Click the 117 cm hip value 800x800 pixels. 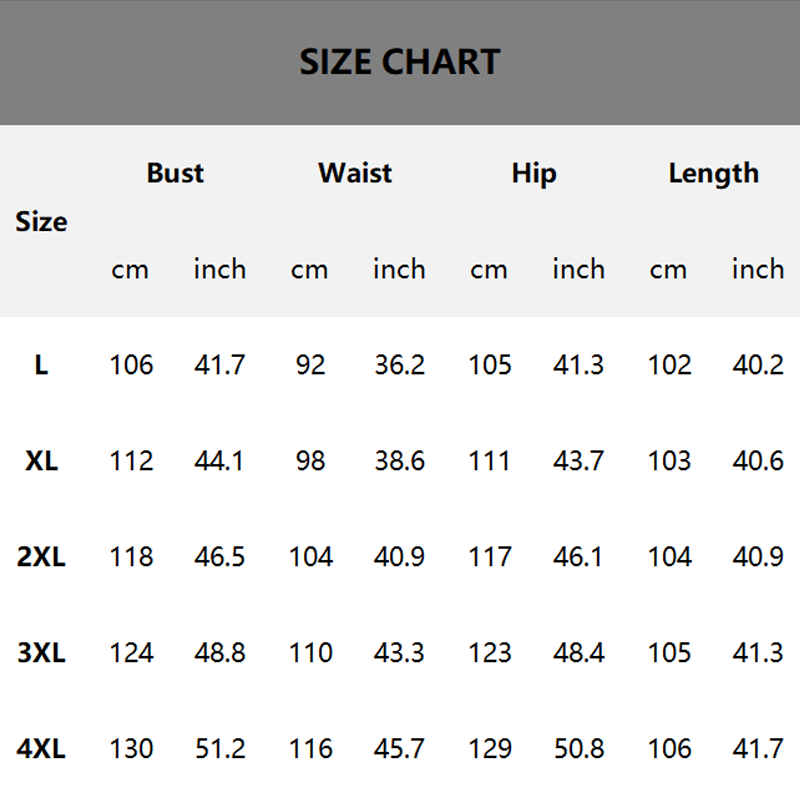pos(490,557)
